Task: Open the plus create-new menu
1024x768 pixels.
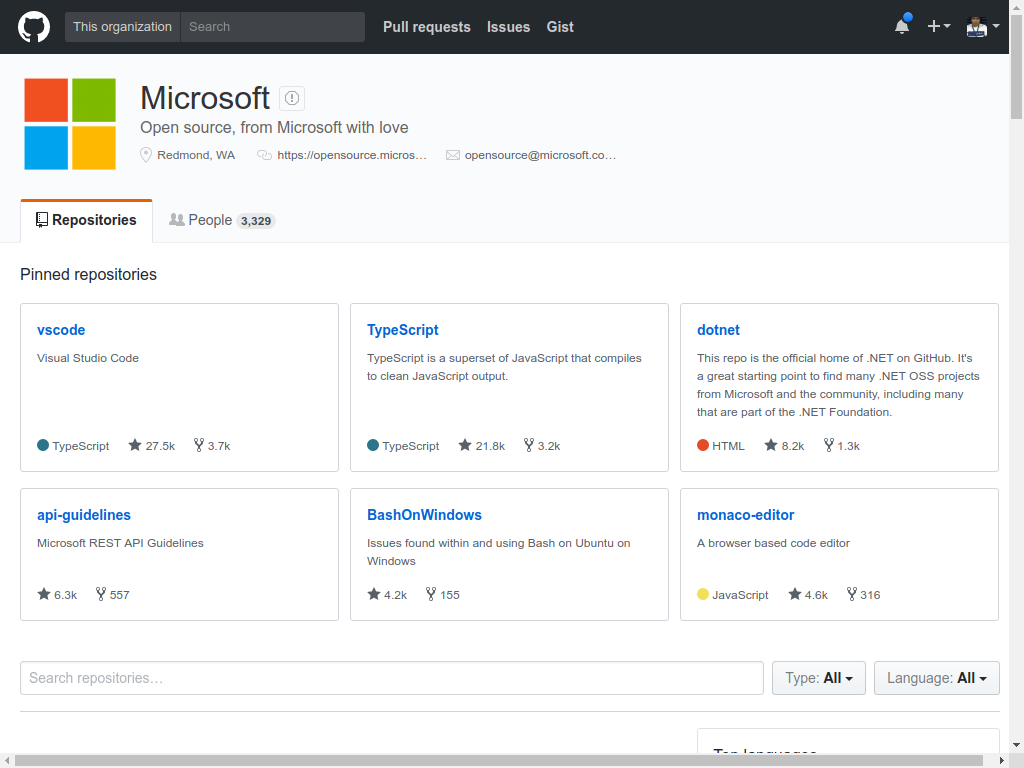Action: (x=938, y=26)
